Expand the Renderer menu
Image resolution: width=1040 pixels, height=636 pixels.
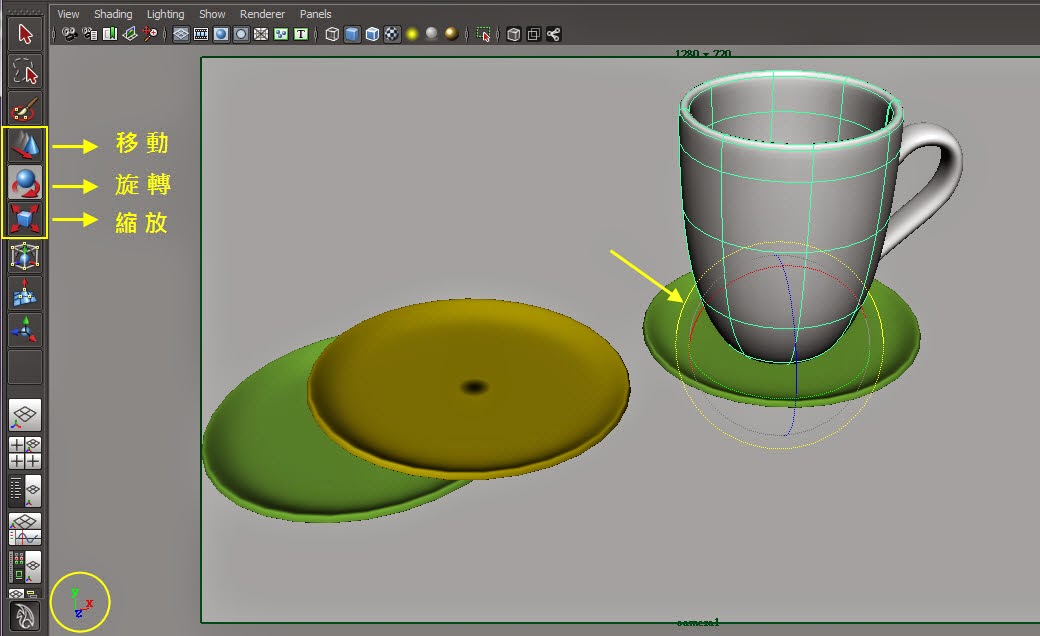click(x=262, y=14)
